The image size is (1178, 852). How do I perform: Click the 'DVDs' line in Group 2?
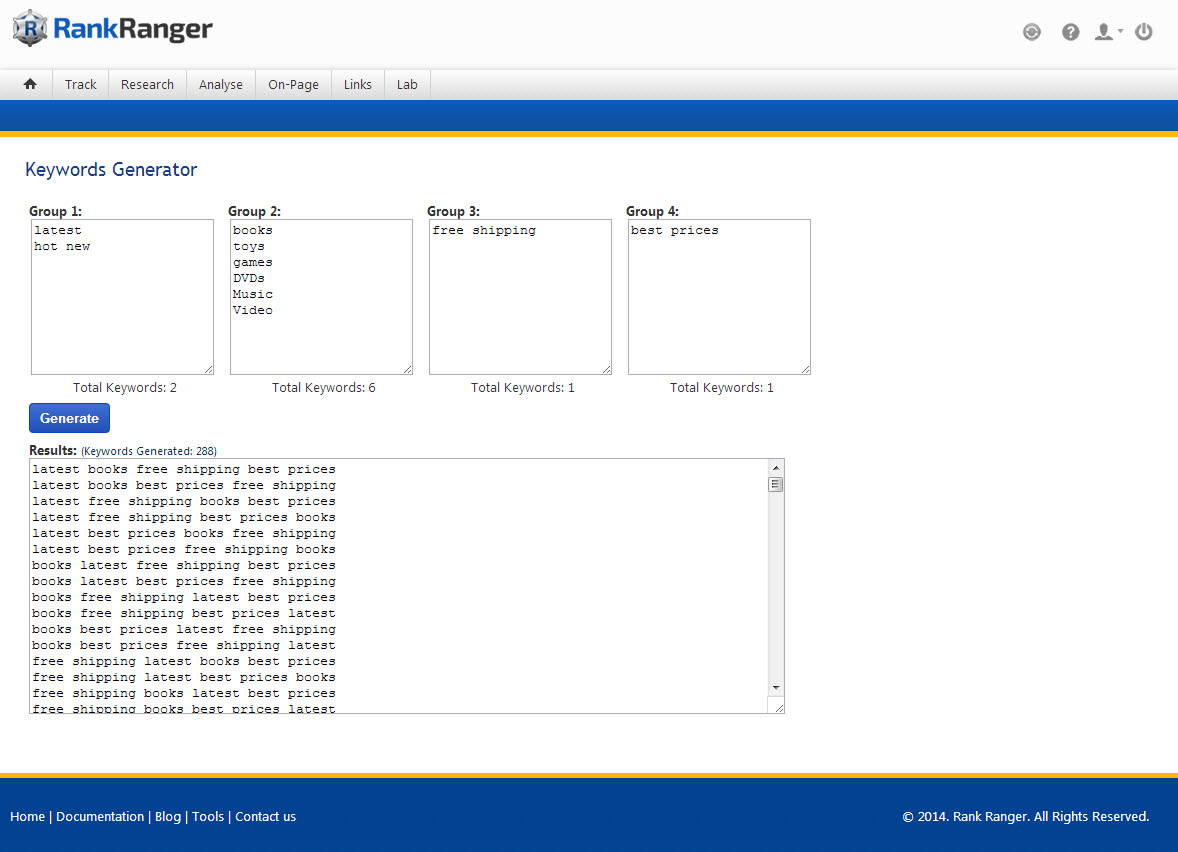tap(249, 278)
